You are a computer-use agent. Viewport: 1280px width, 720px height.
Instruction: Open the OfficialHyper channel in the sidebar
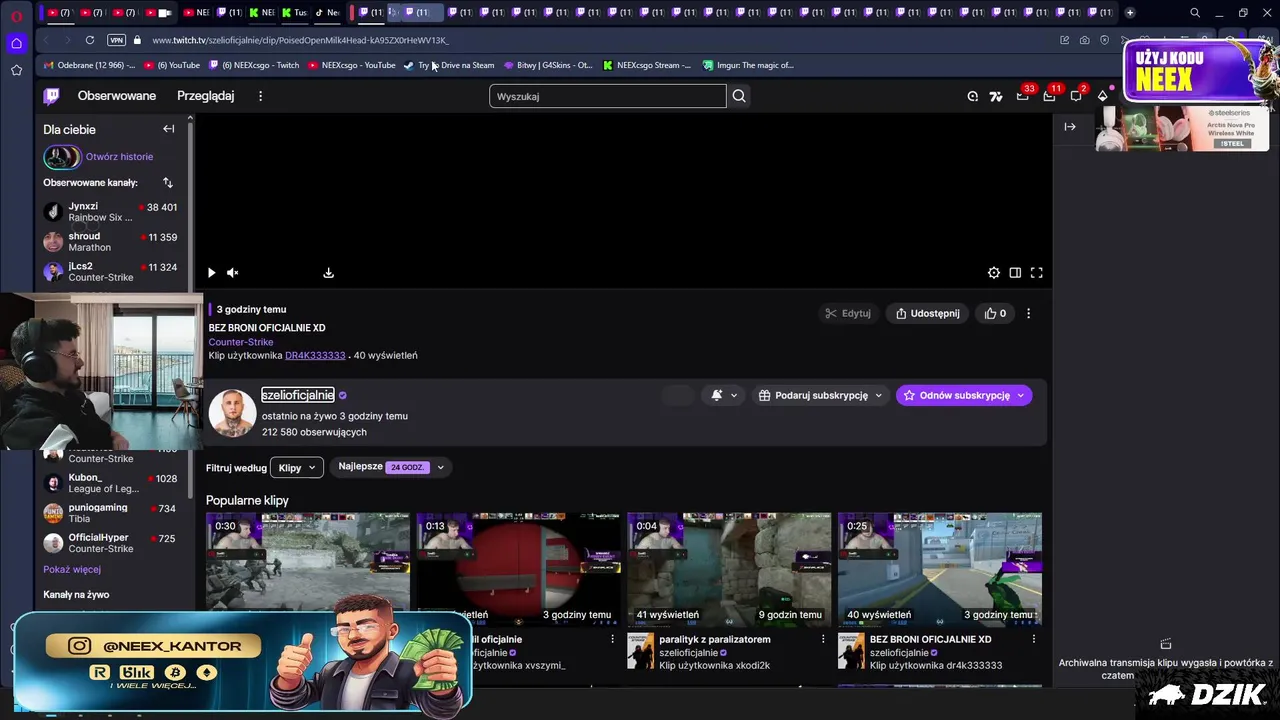click(110, 543)
